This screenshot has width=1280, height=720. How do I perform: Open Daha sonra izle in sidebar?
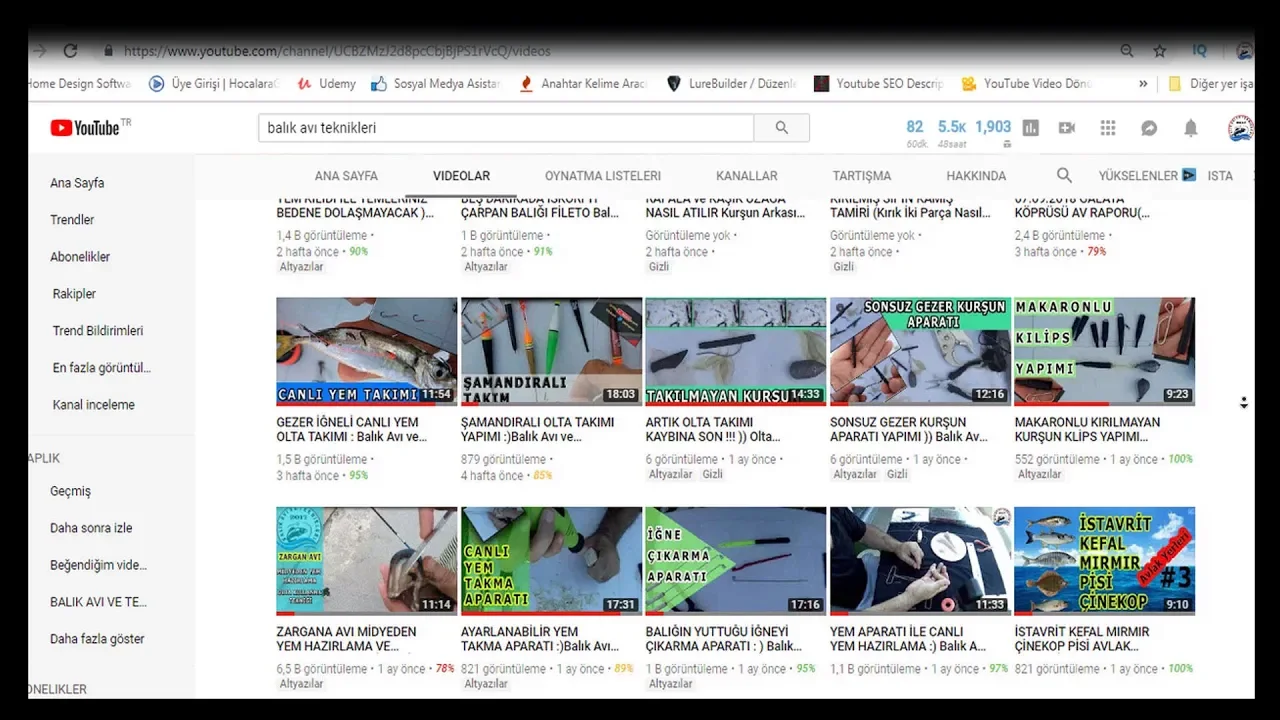[x=91, y=528]
